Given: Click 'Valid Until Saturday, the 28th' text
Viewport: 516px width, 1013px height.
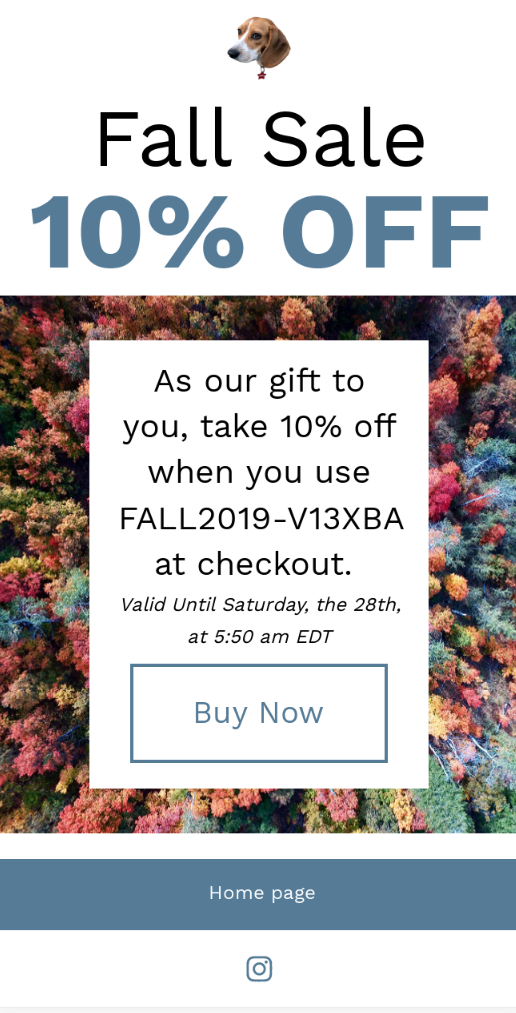Looking at the screenshot, I should click(x=261, y=605).
